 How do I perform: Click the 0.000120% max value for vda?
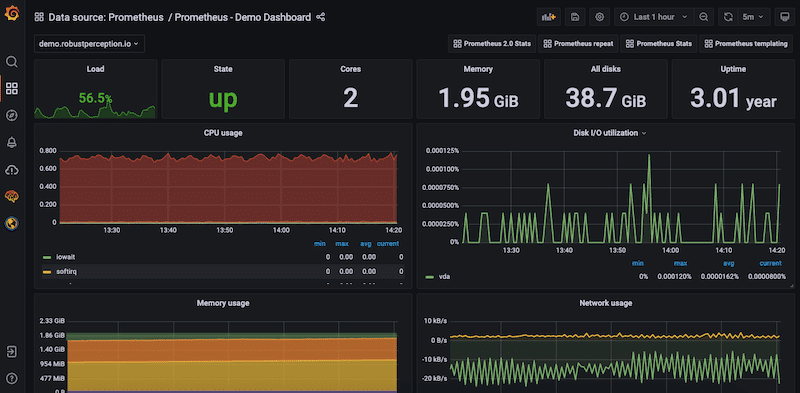[673, 277]
